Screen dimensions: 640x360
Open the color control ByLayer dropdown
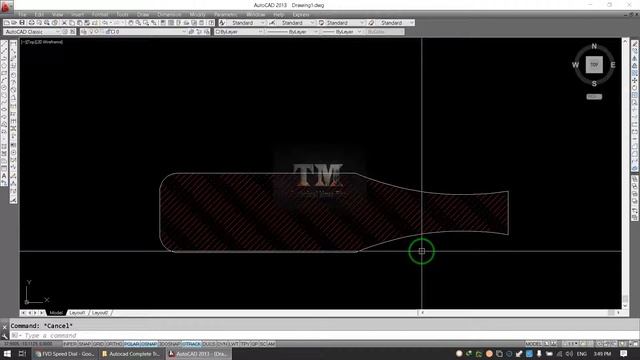pyautogui.click(x=260, y=31)
